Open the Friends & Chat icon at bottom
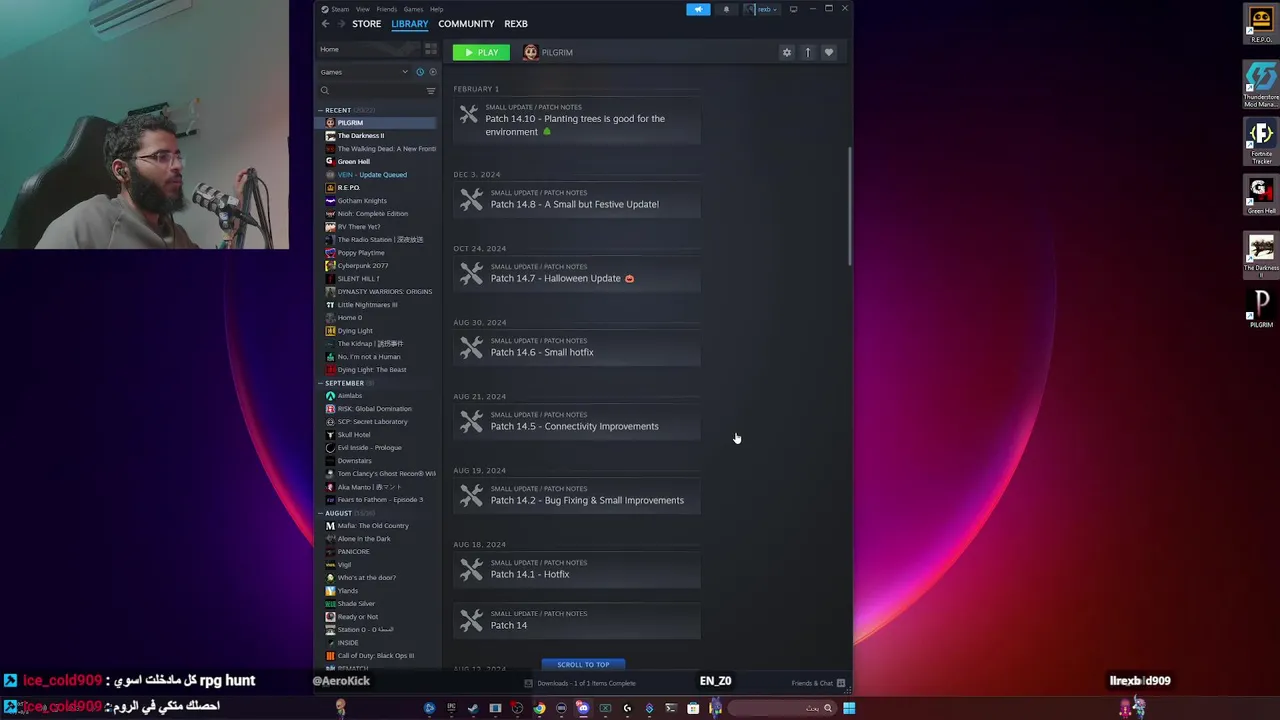This screenshot has height=720, width=1280. pos(841,683)
